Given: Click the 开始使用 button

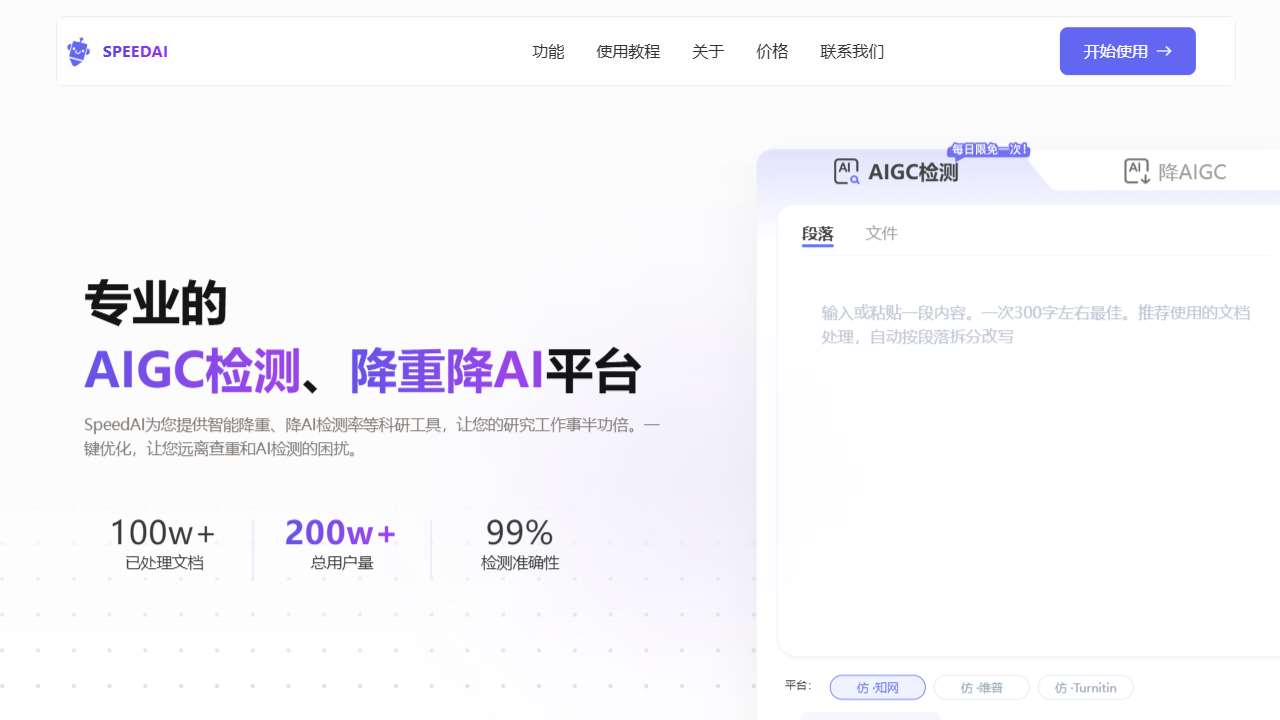Looking at the screenshot, I should coord(1128,51).
